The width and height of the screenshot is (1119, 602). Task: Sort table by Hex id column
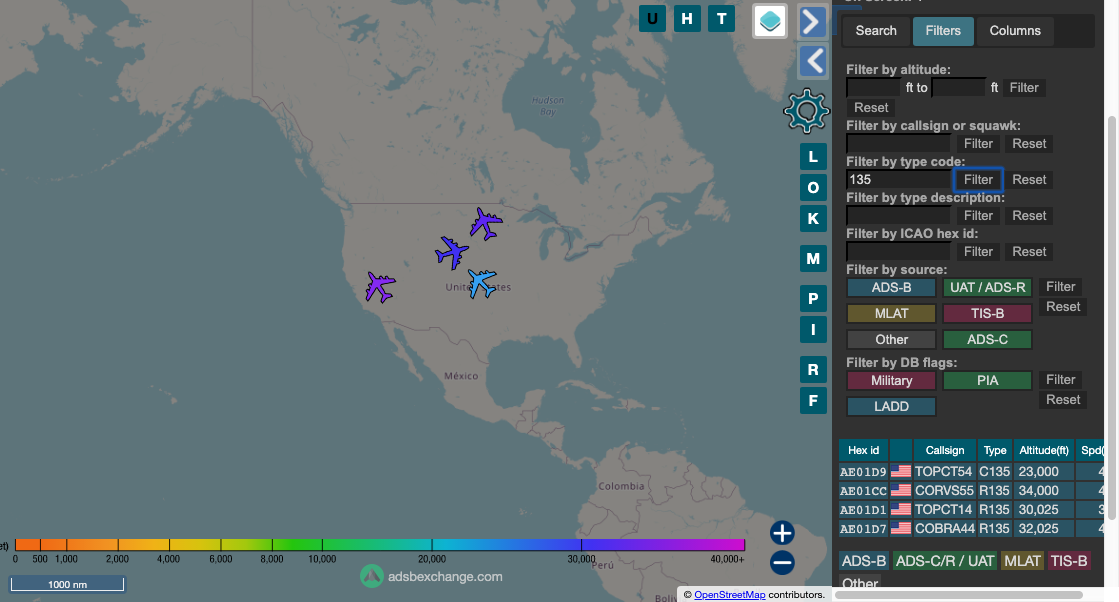(864, 450)
